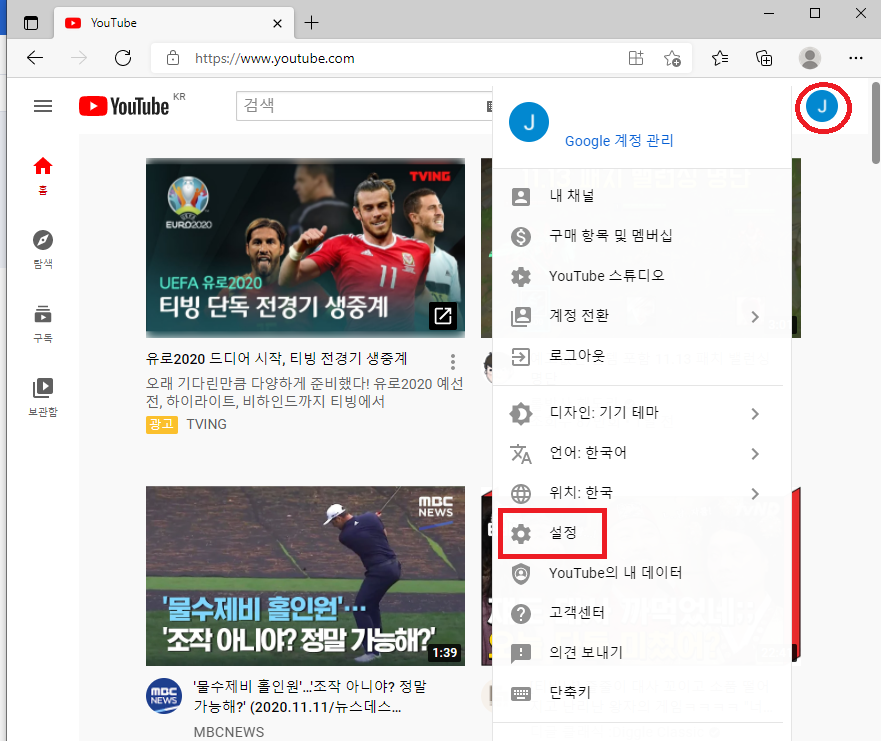Viewport: 881px width, 741px height.
Task: Click the ad description starting '오래 기다린만큼'
Action: (x=305, y=393)
